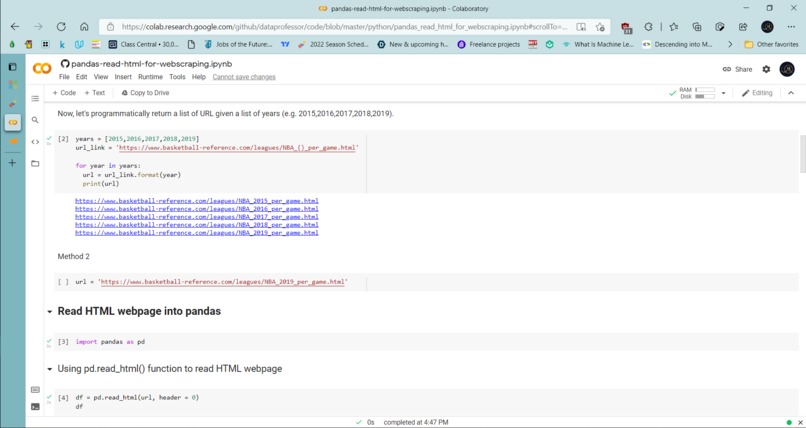Open the NBA_2017_per_game.html output link
Image resolution: width=806 pixels, height=428 pixels.
[x=197, y=217]
